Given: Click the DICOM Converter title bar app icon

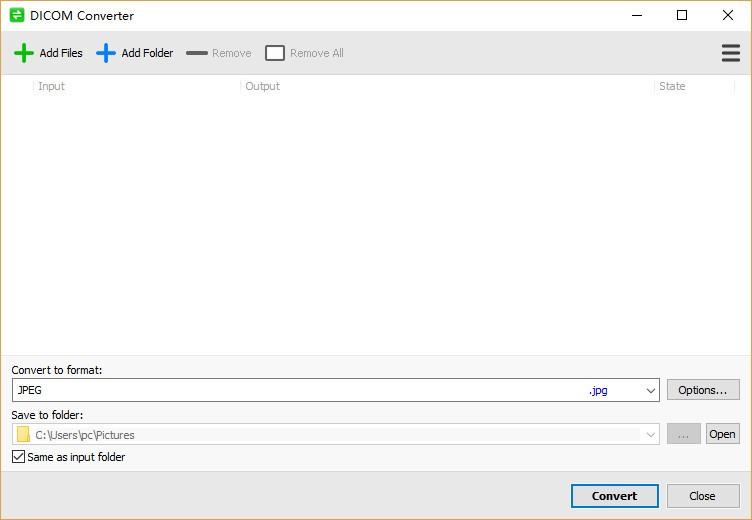Looking at the screenshot, I should pos(17,15).
